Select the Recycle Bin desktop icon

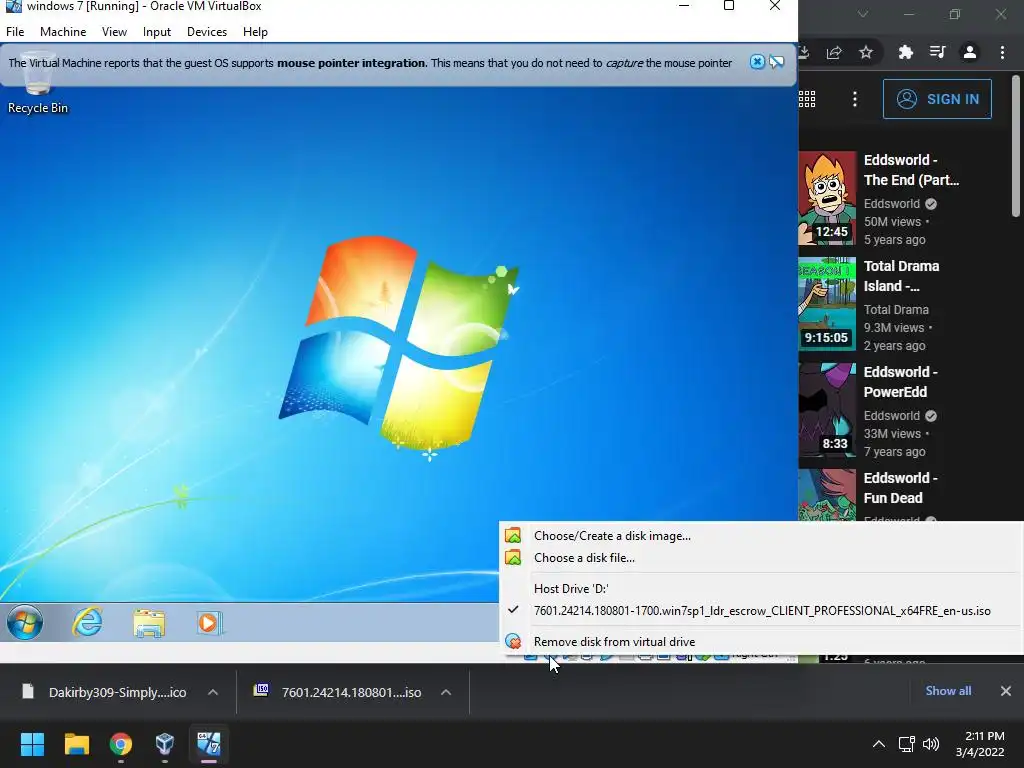[37, 84]
